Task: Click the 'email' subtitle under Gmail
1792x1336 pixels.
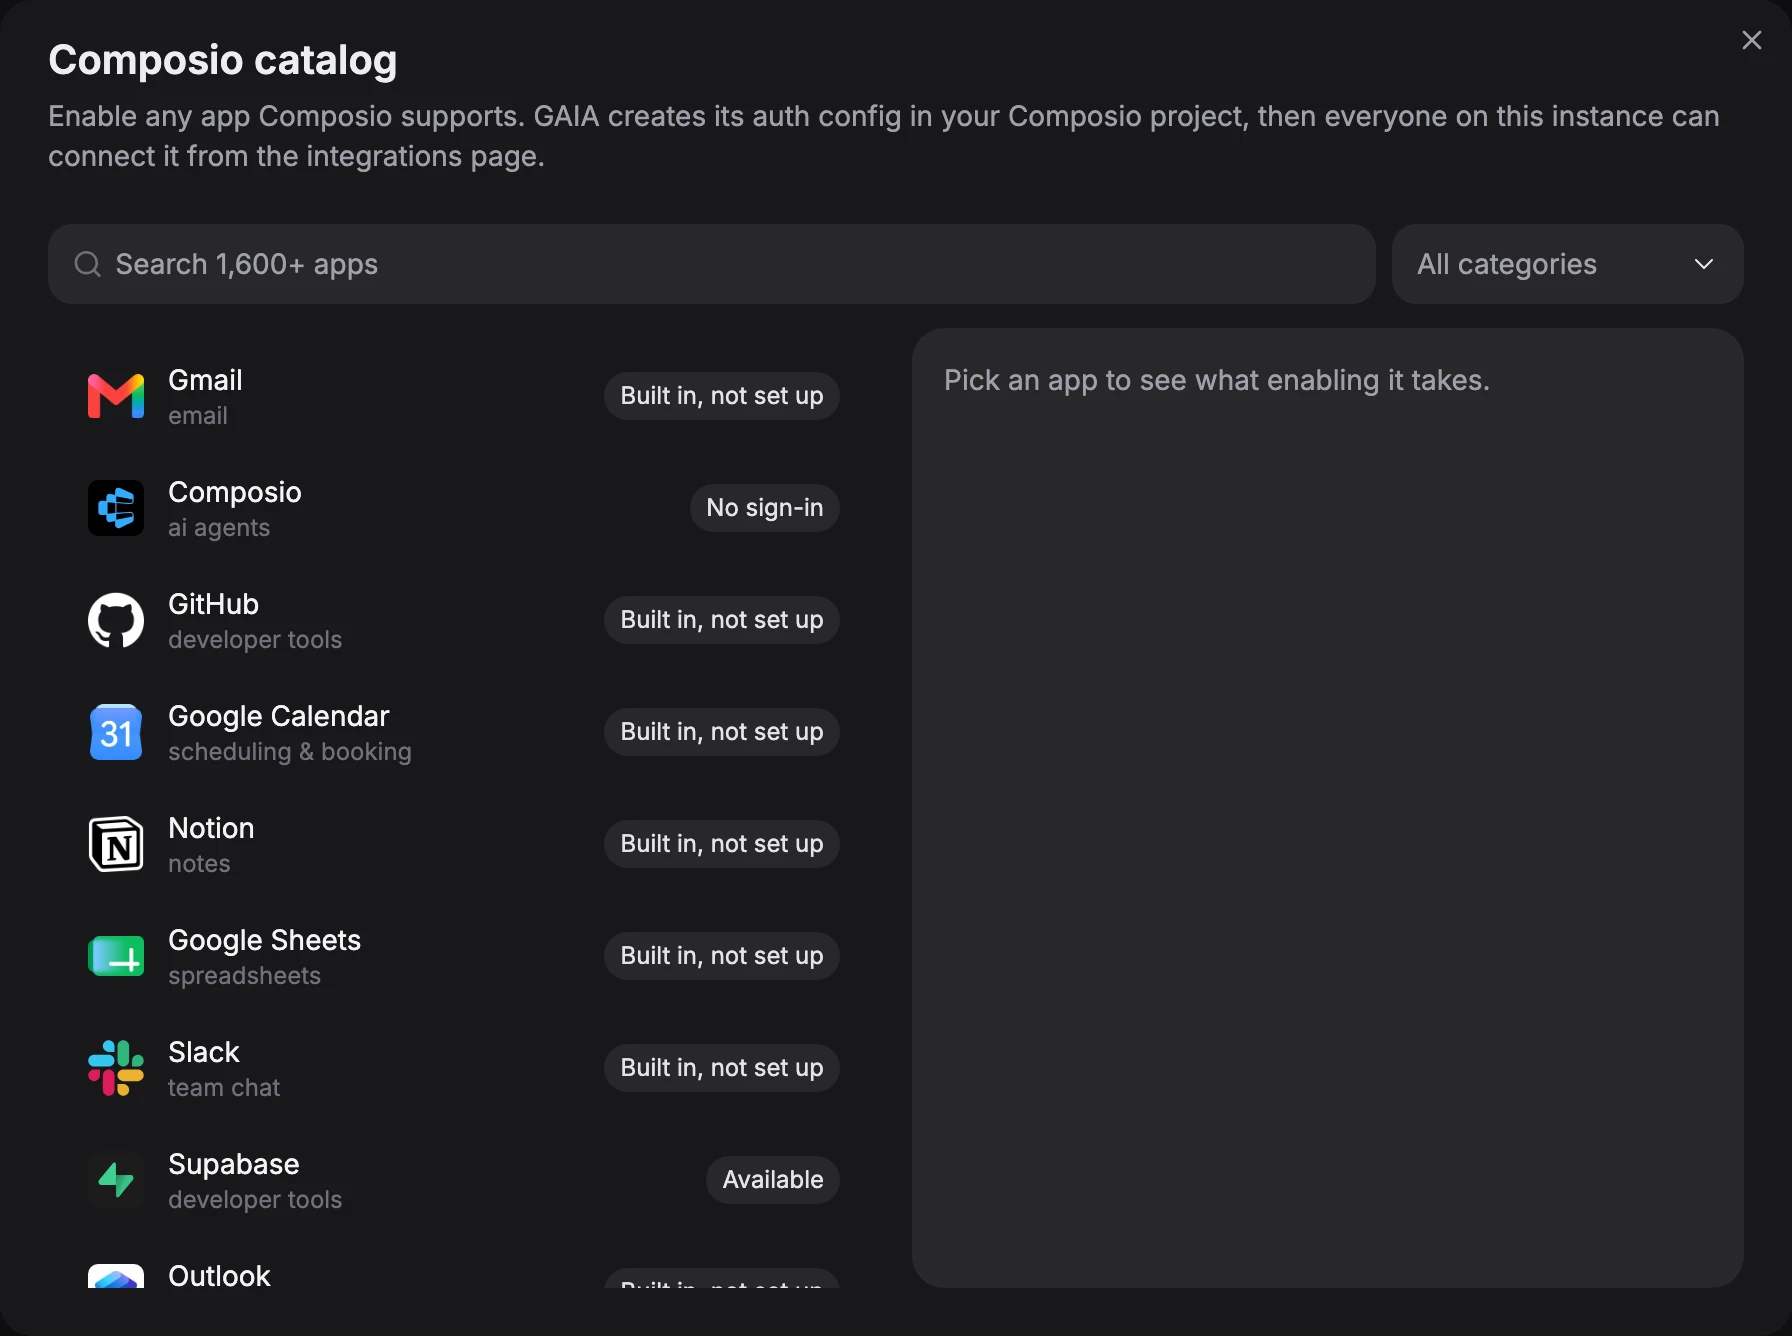Action: (x=198, y=416)
